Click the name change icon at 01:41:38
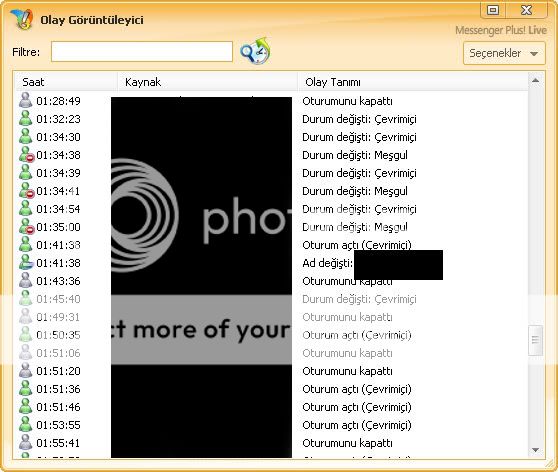Image resolution: width=558 pixels, height=472 pixels. coord(26,263)
